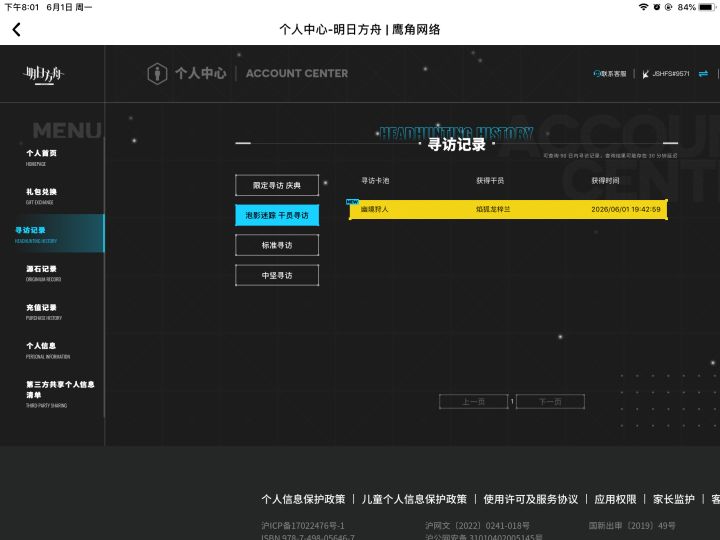The width and height of the screenshot is (720, 540).
Task: Select the 中坚寻访 filter button
Action: (x=277, y=276)
